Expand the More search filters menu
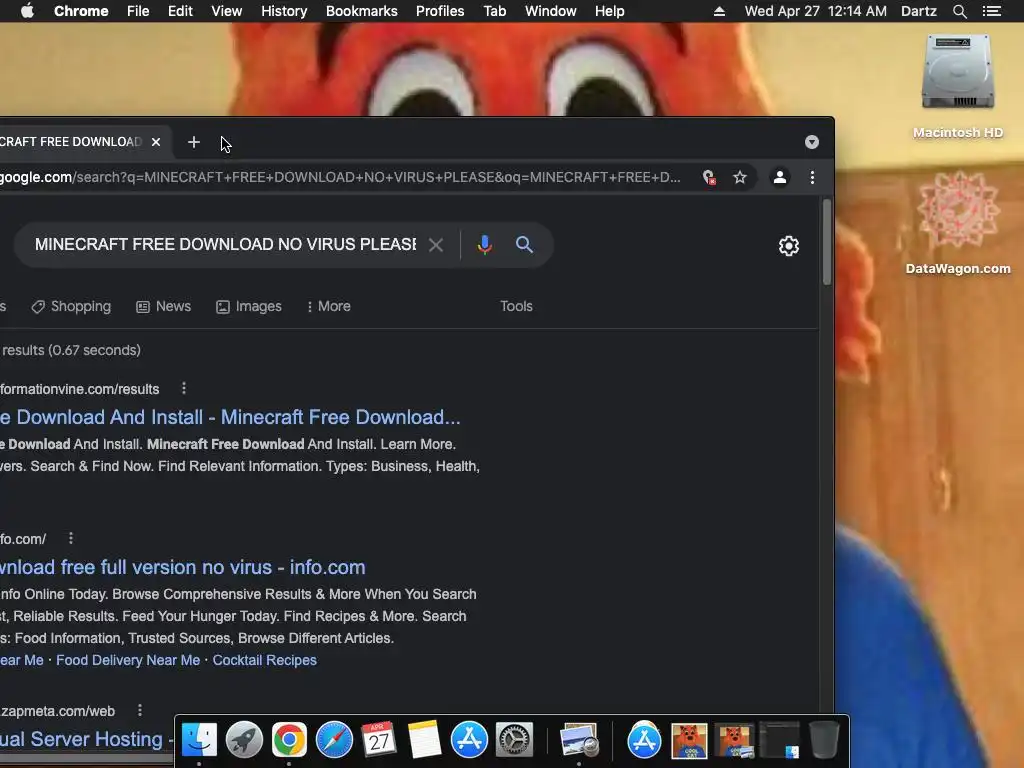 click(328, 306)
